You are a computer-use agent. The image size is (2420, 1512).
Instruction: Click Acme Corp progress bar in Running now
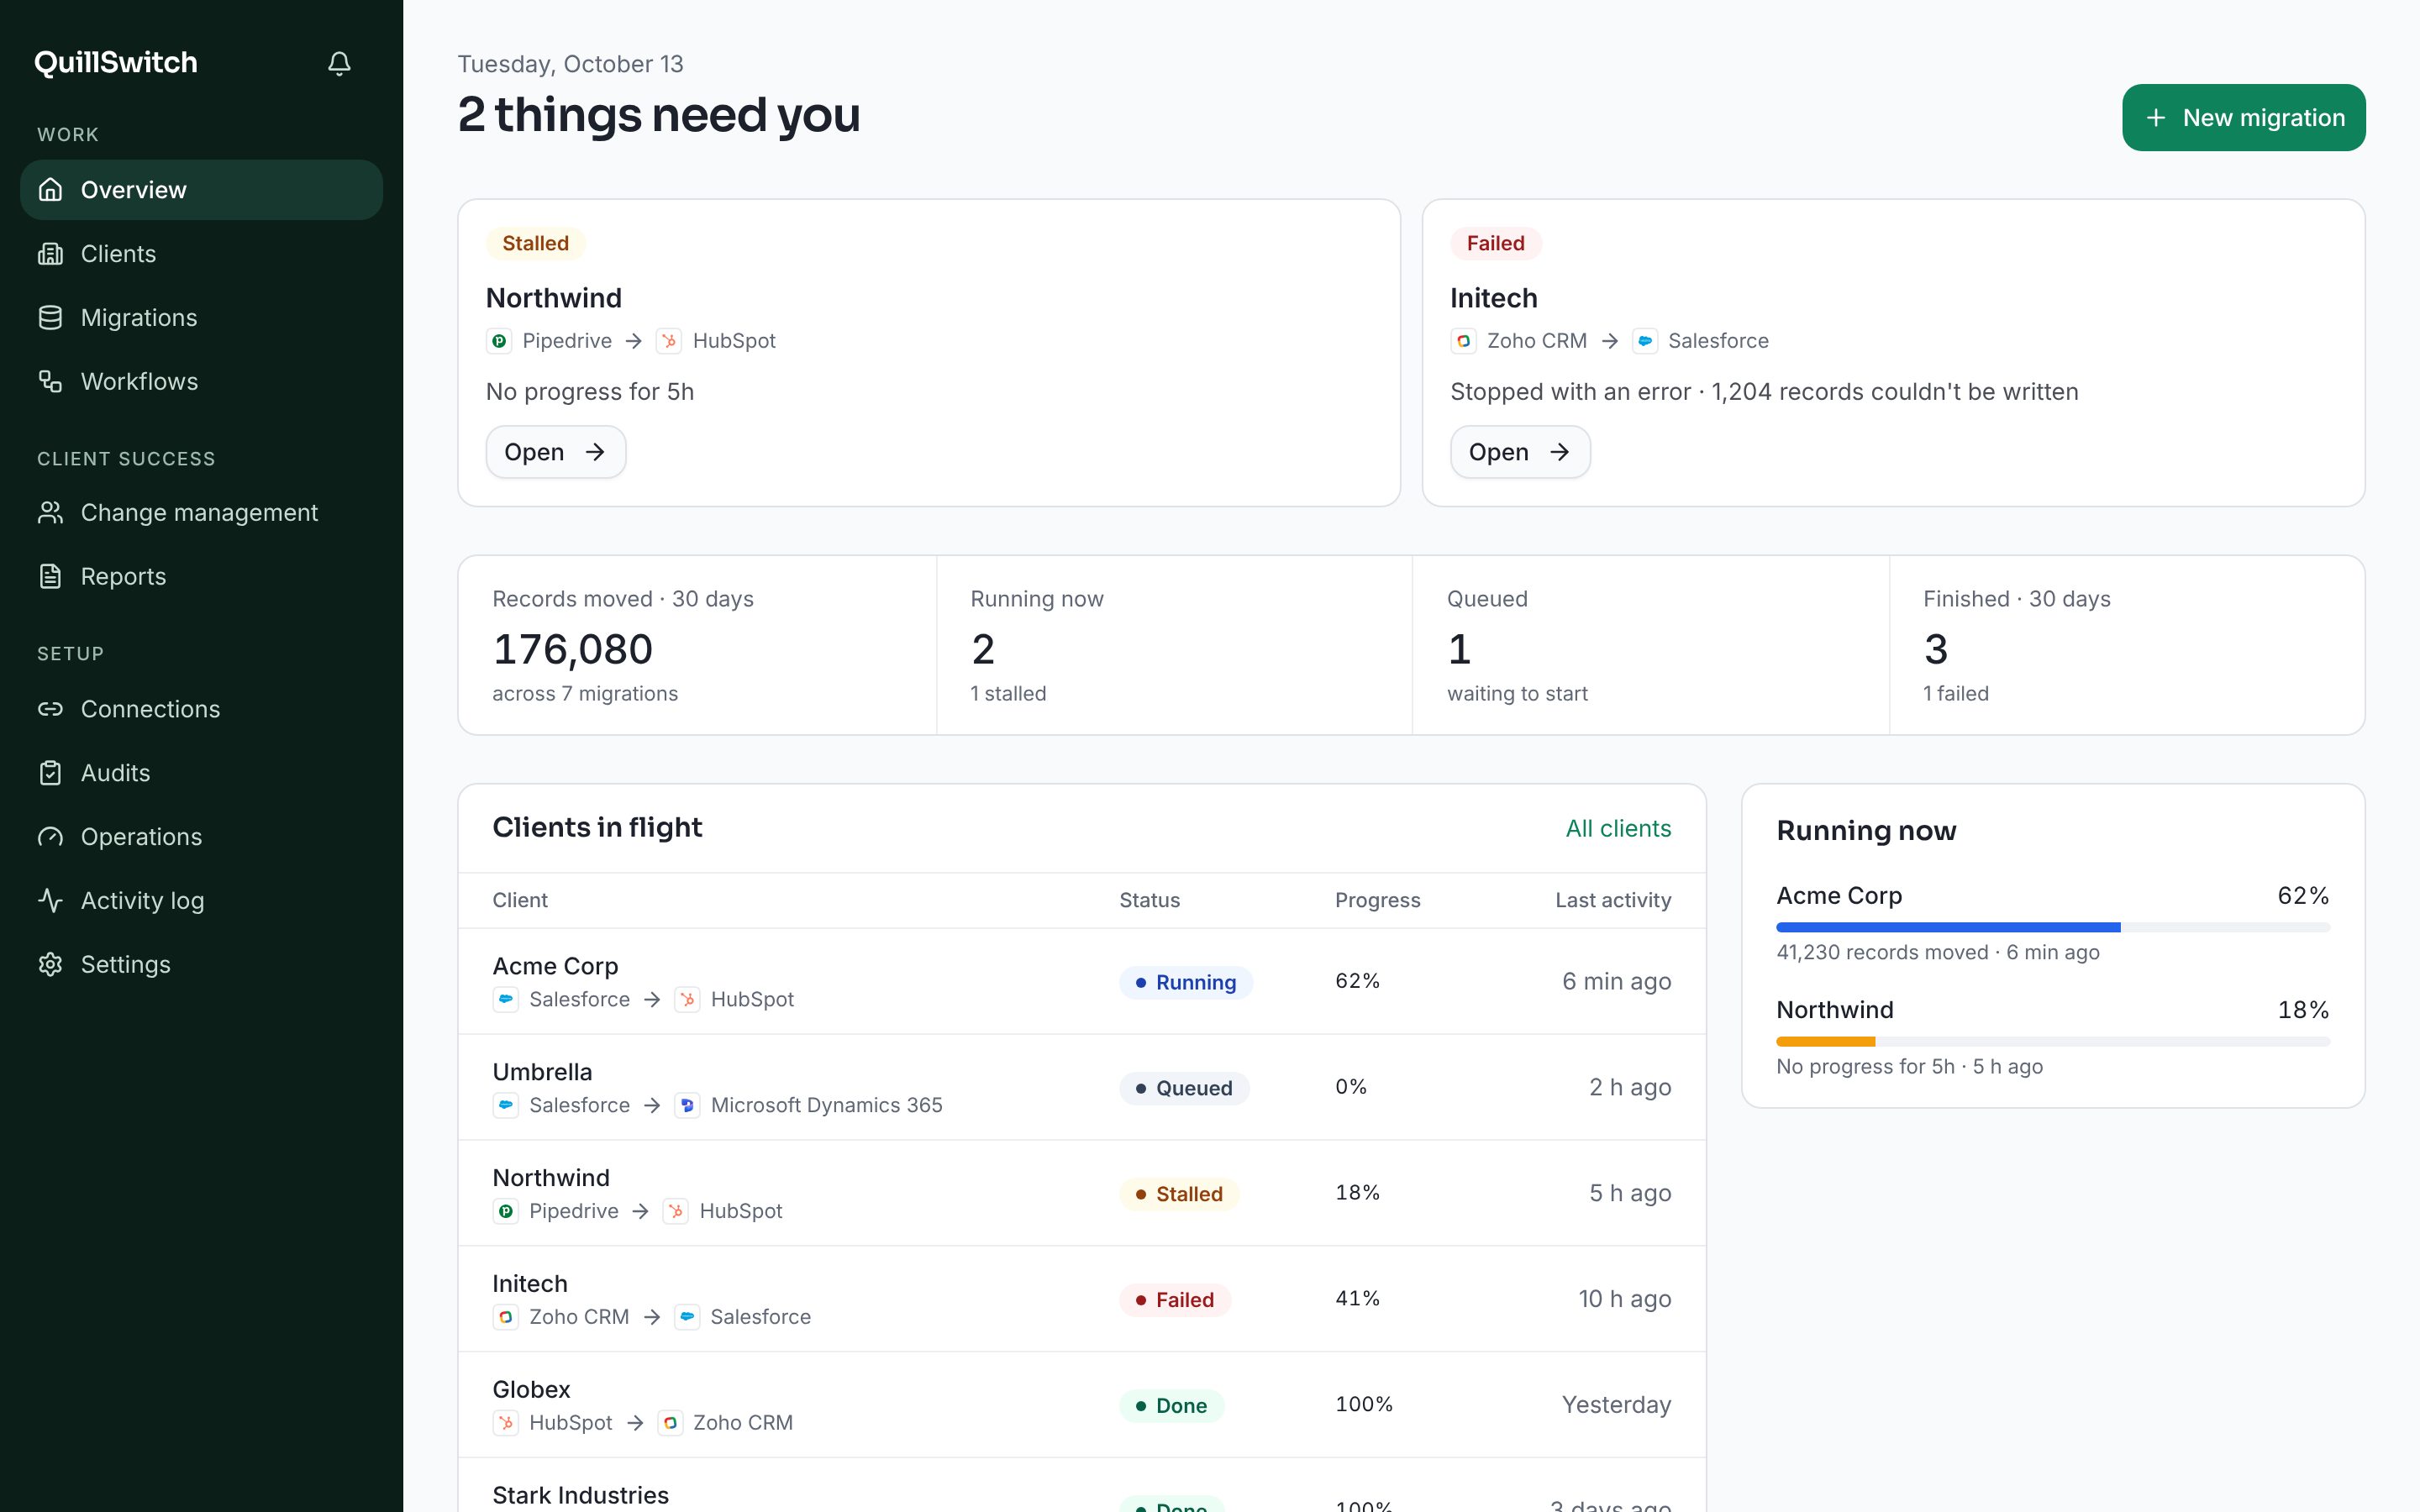(2052, 927)
